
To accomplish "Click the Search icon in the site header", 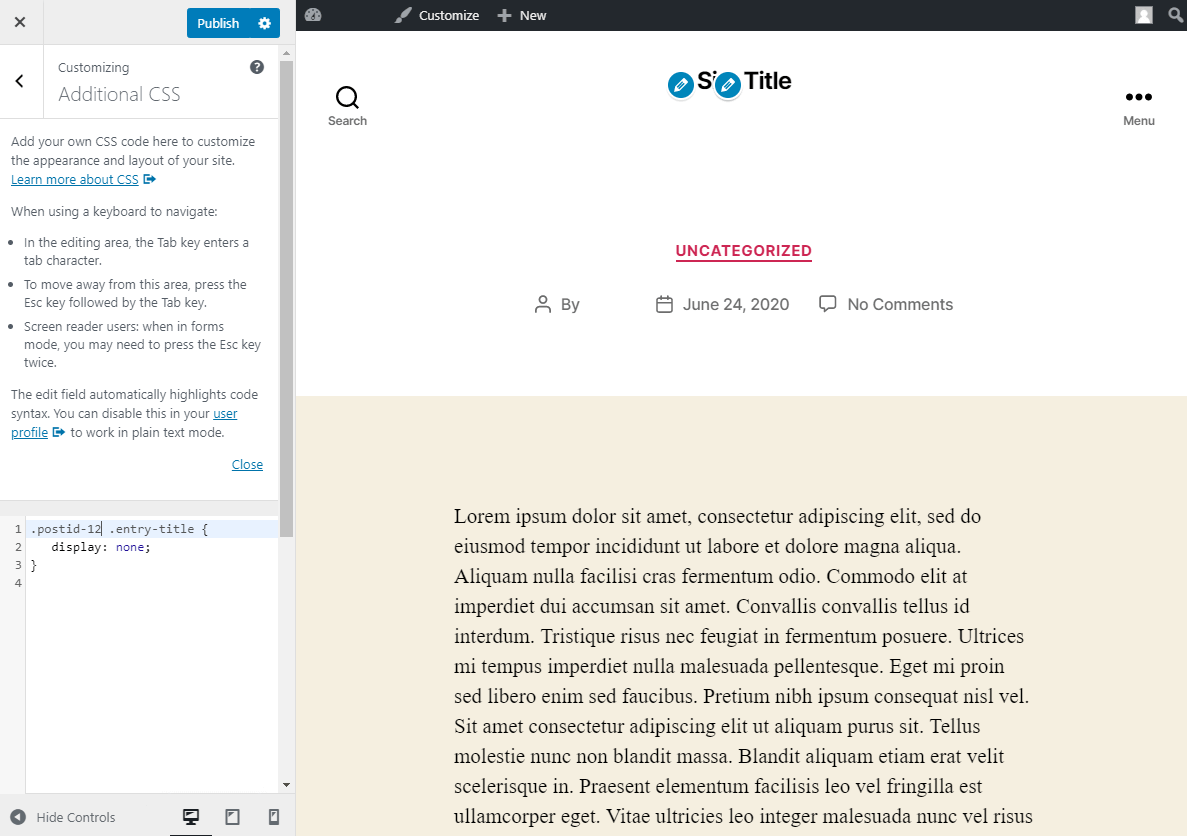I will pyautogui.click(x=347, y=97).
